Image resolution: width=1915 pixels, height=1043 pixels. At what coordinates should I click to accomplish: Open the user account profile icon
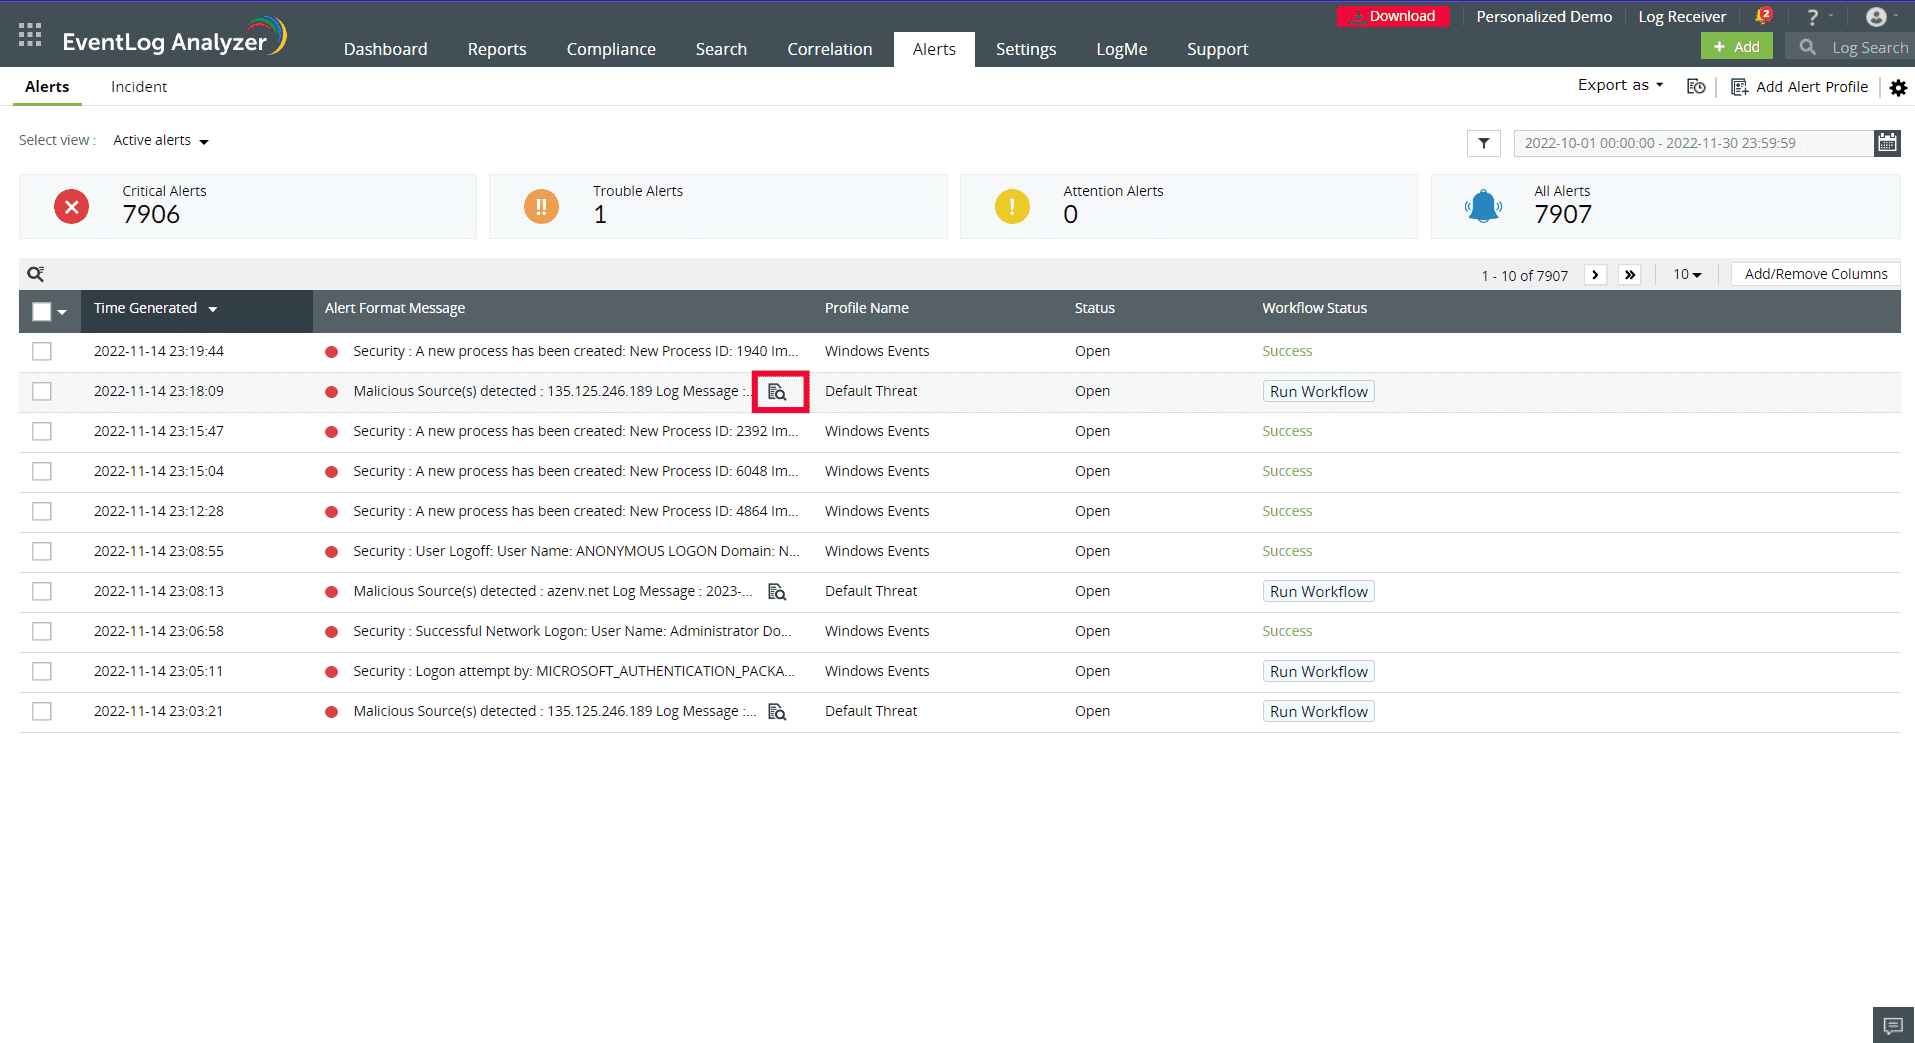pos(1877,17)
